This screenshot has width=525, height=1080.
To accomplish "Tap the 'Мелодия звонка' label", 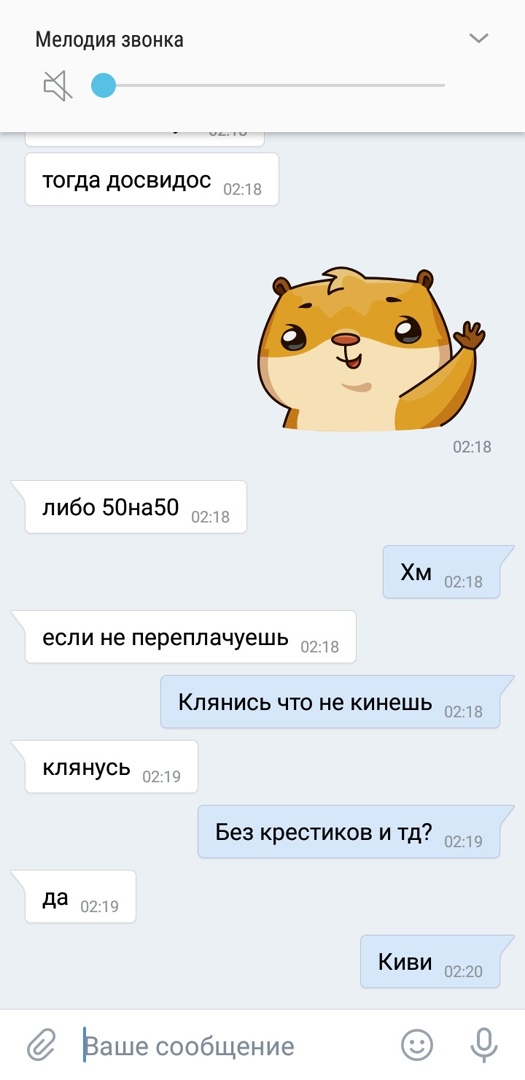I will click(110, 40).
